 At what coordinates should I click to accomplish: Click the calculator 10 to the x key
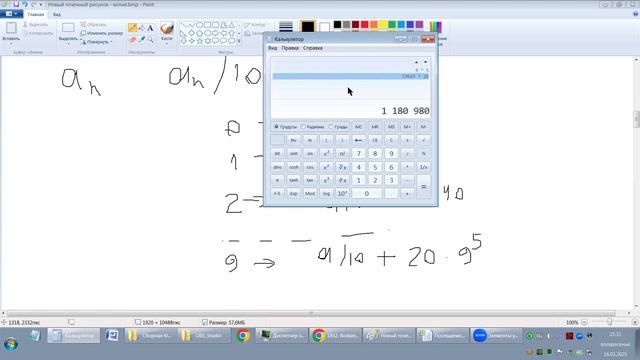(x=342, y=193)
